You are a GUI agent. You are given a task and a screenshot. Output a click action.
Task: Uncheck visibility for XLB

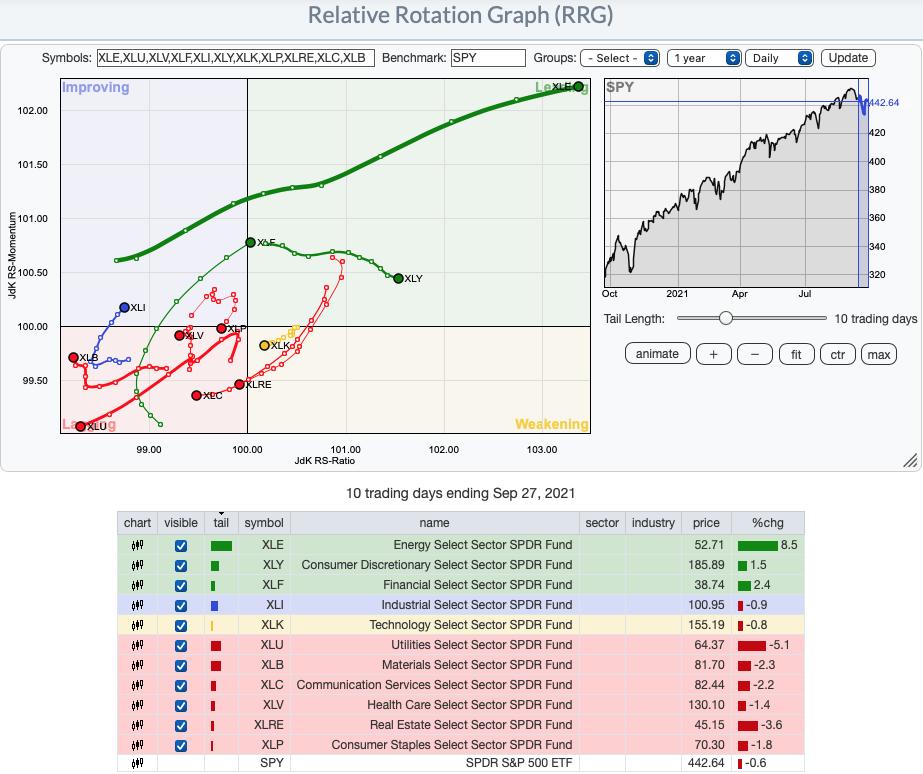coord(181,666)
